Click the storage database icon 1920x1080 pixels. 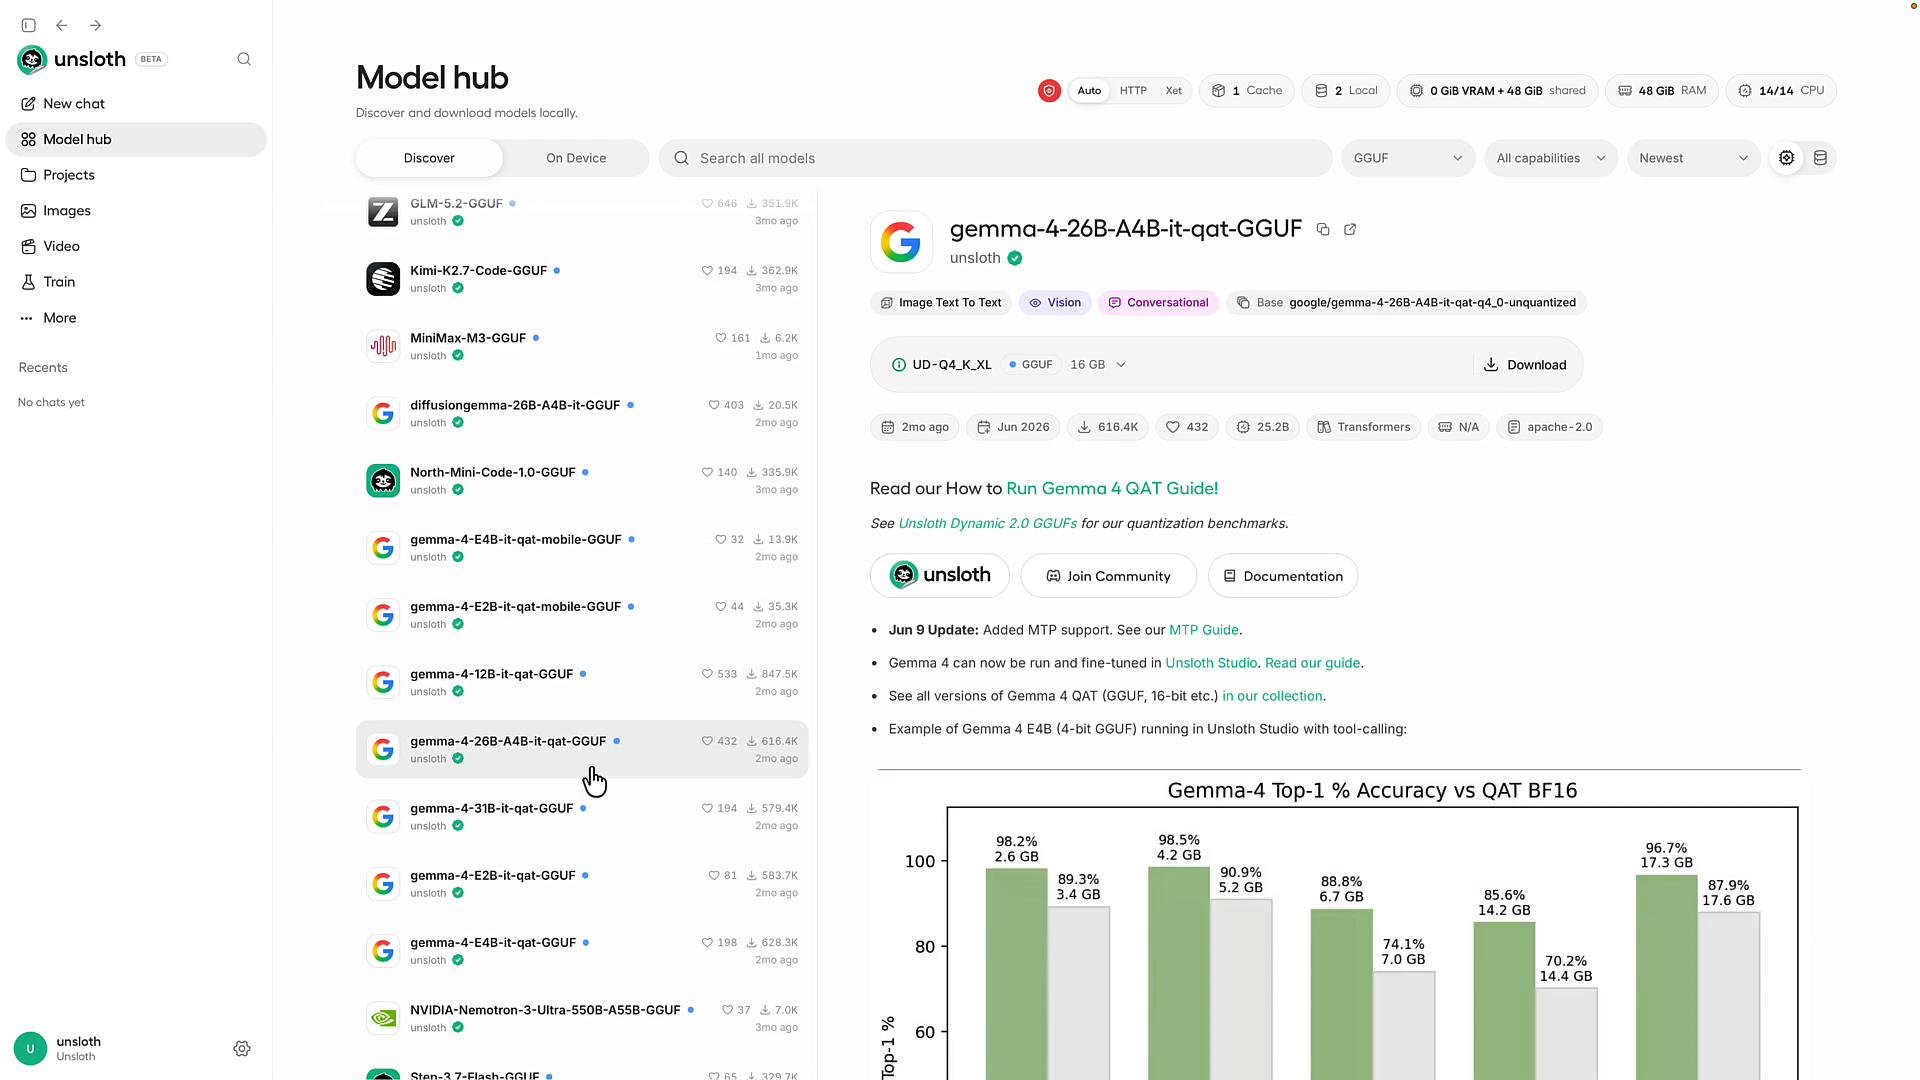1820,158
